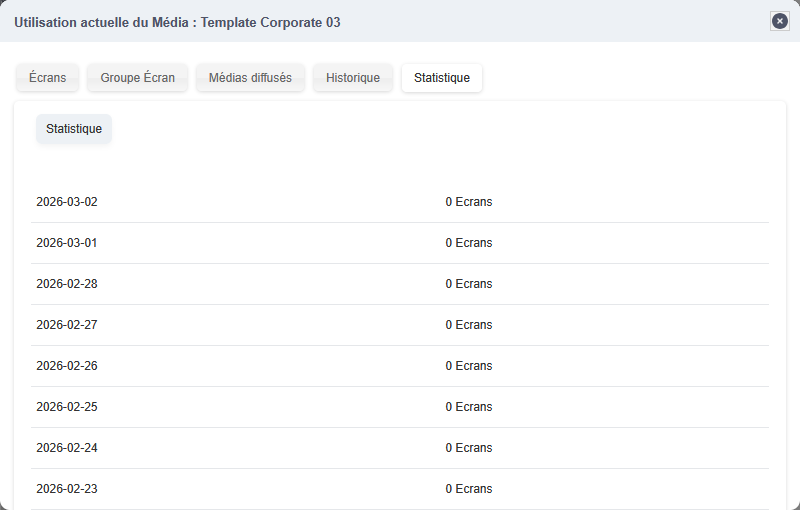This screenshot has width=800, height=510.
Task: Select the 2026-03-02 date row
Action: tap(67, 202)
